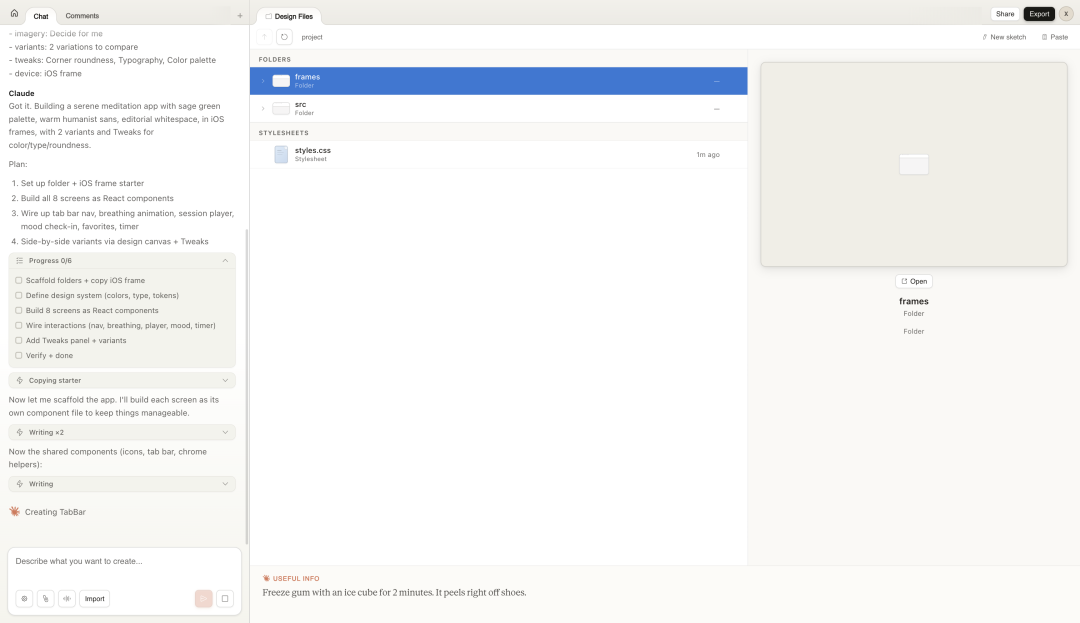
Task: Click the home icon
Action: pyautogui.click(x=14, y=14)
